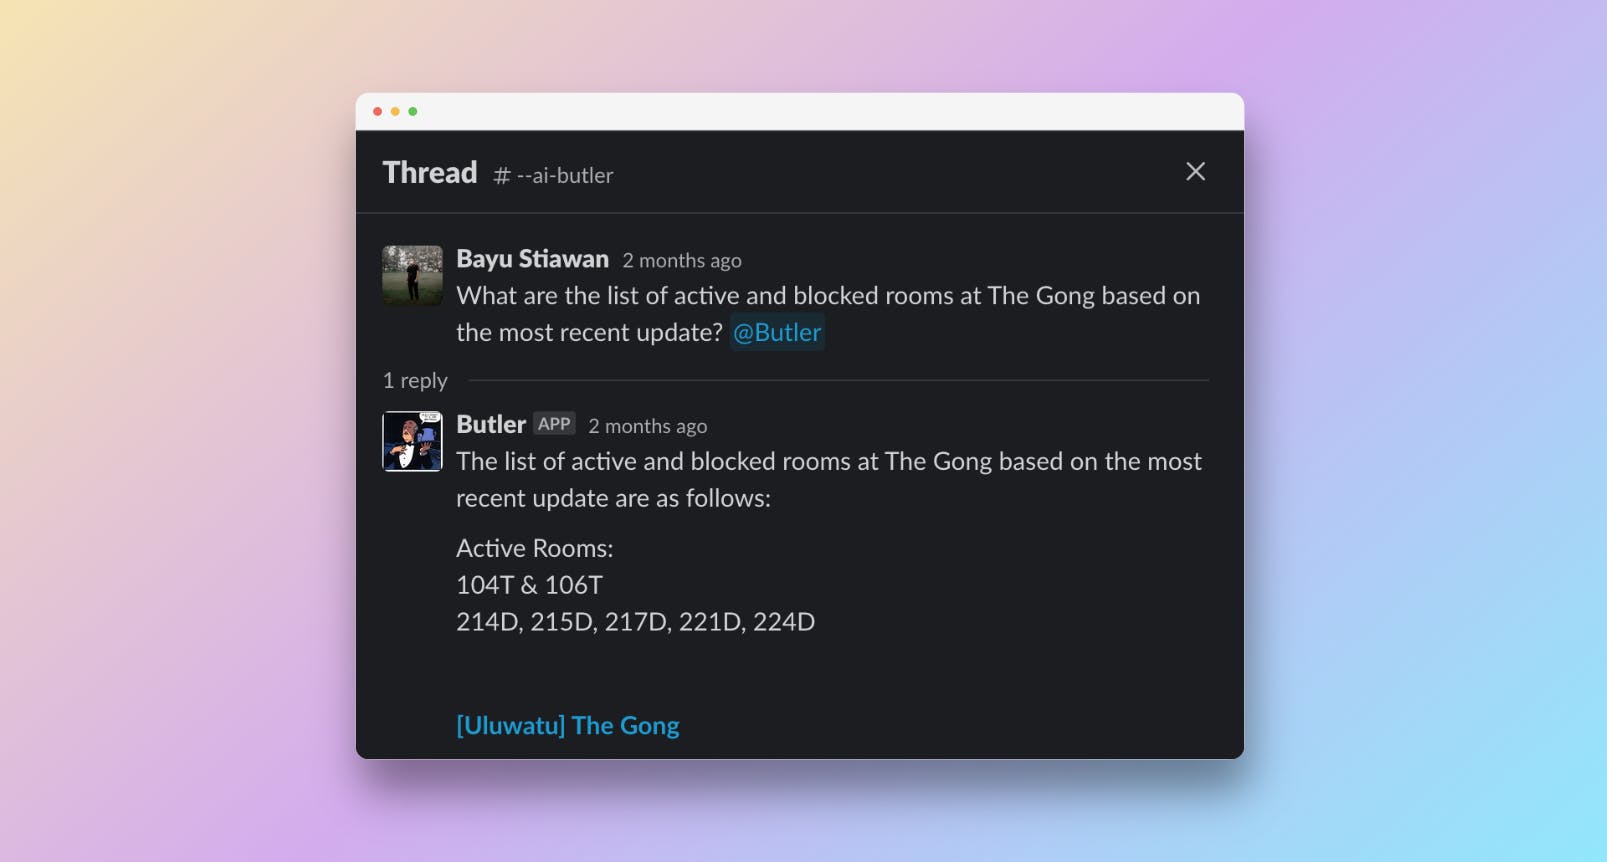Open the #--ai-butler channel name in header
The height and width of the screenshot is (862, 1607).
point(553,175)
